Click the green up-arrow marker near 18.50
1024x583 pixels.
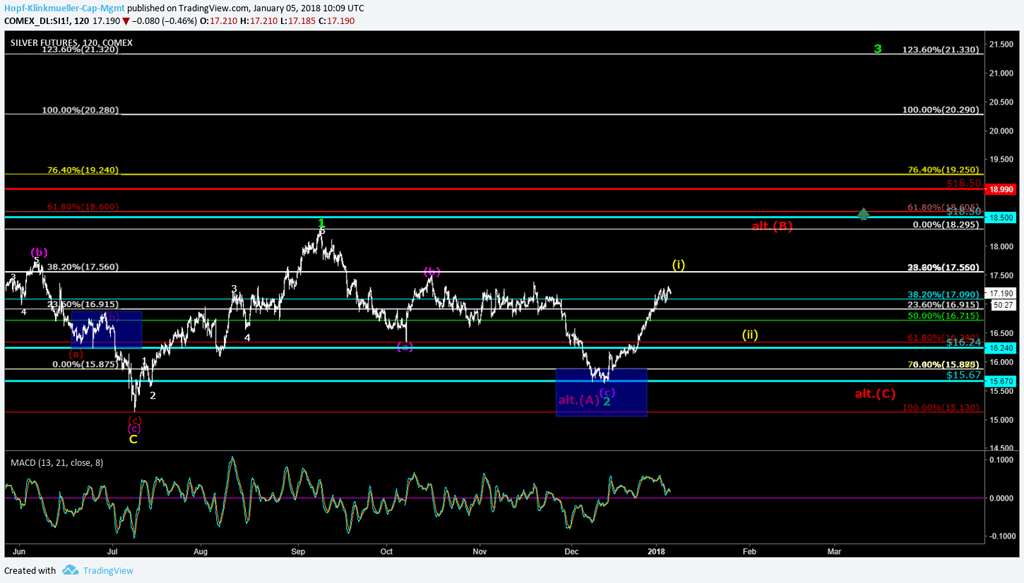[x=864, y=213]
